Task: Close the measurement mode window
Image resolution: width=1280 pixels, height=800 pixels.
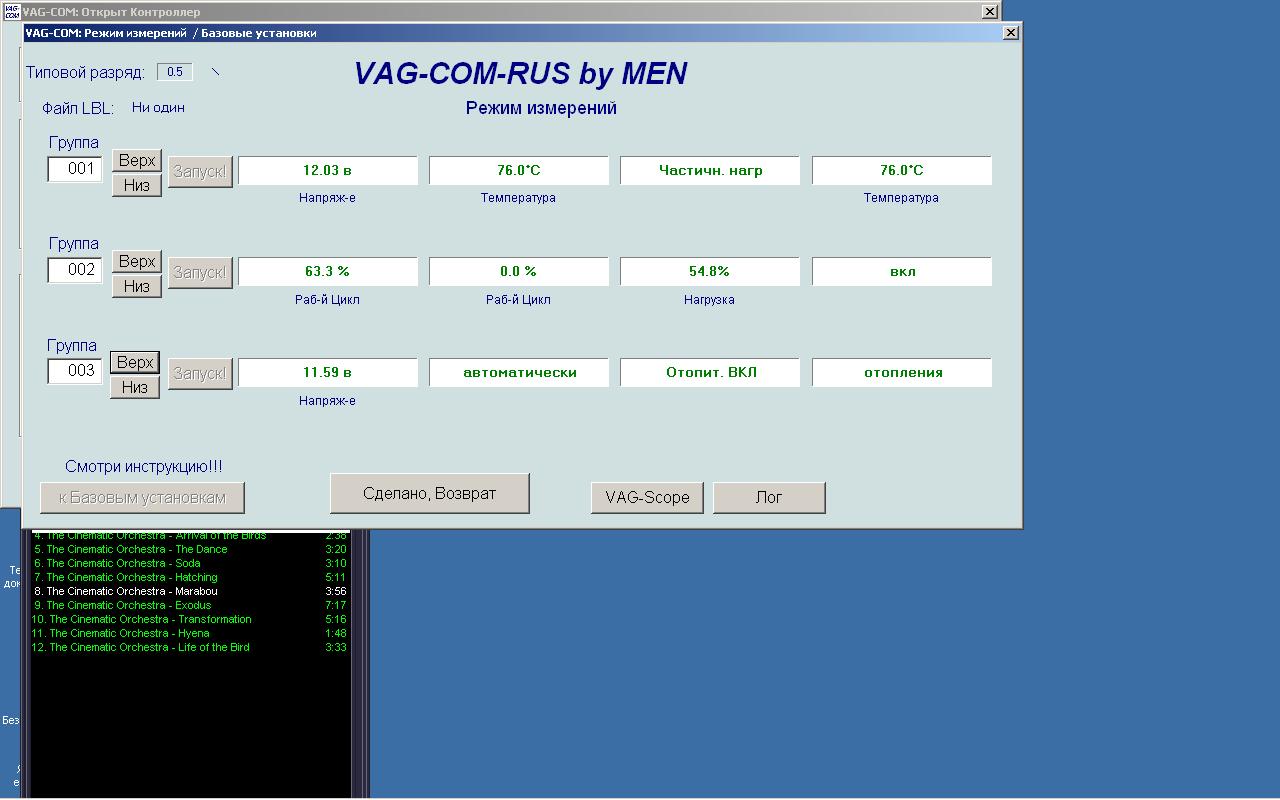Action: tap(1011, 33)
